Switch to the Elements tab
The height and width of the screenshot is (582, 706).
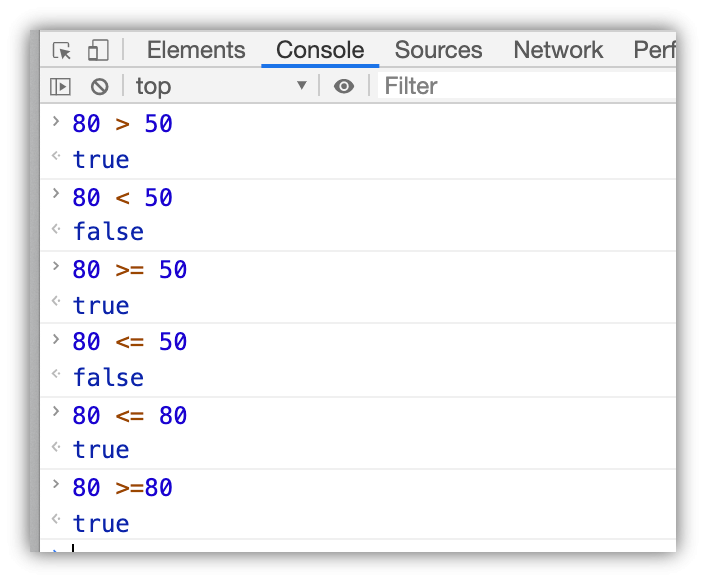coord(196,50)
